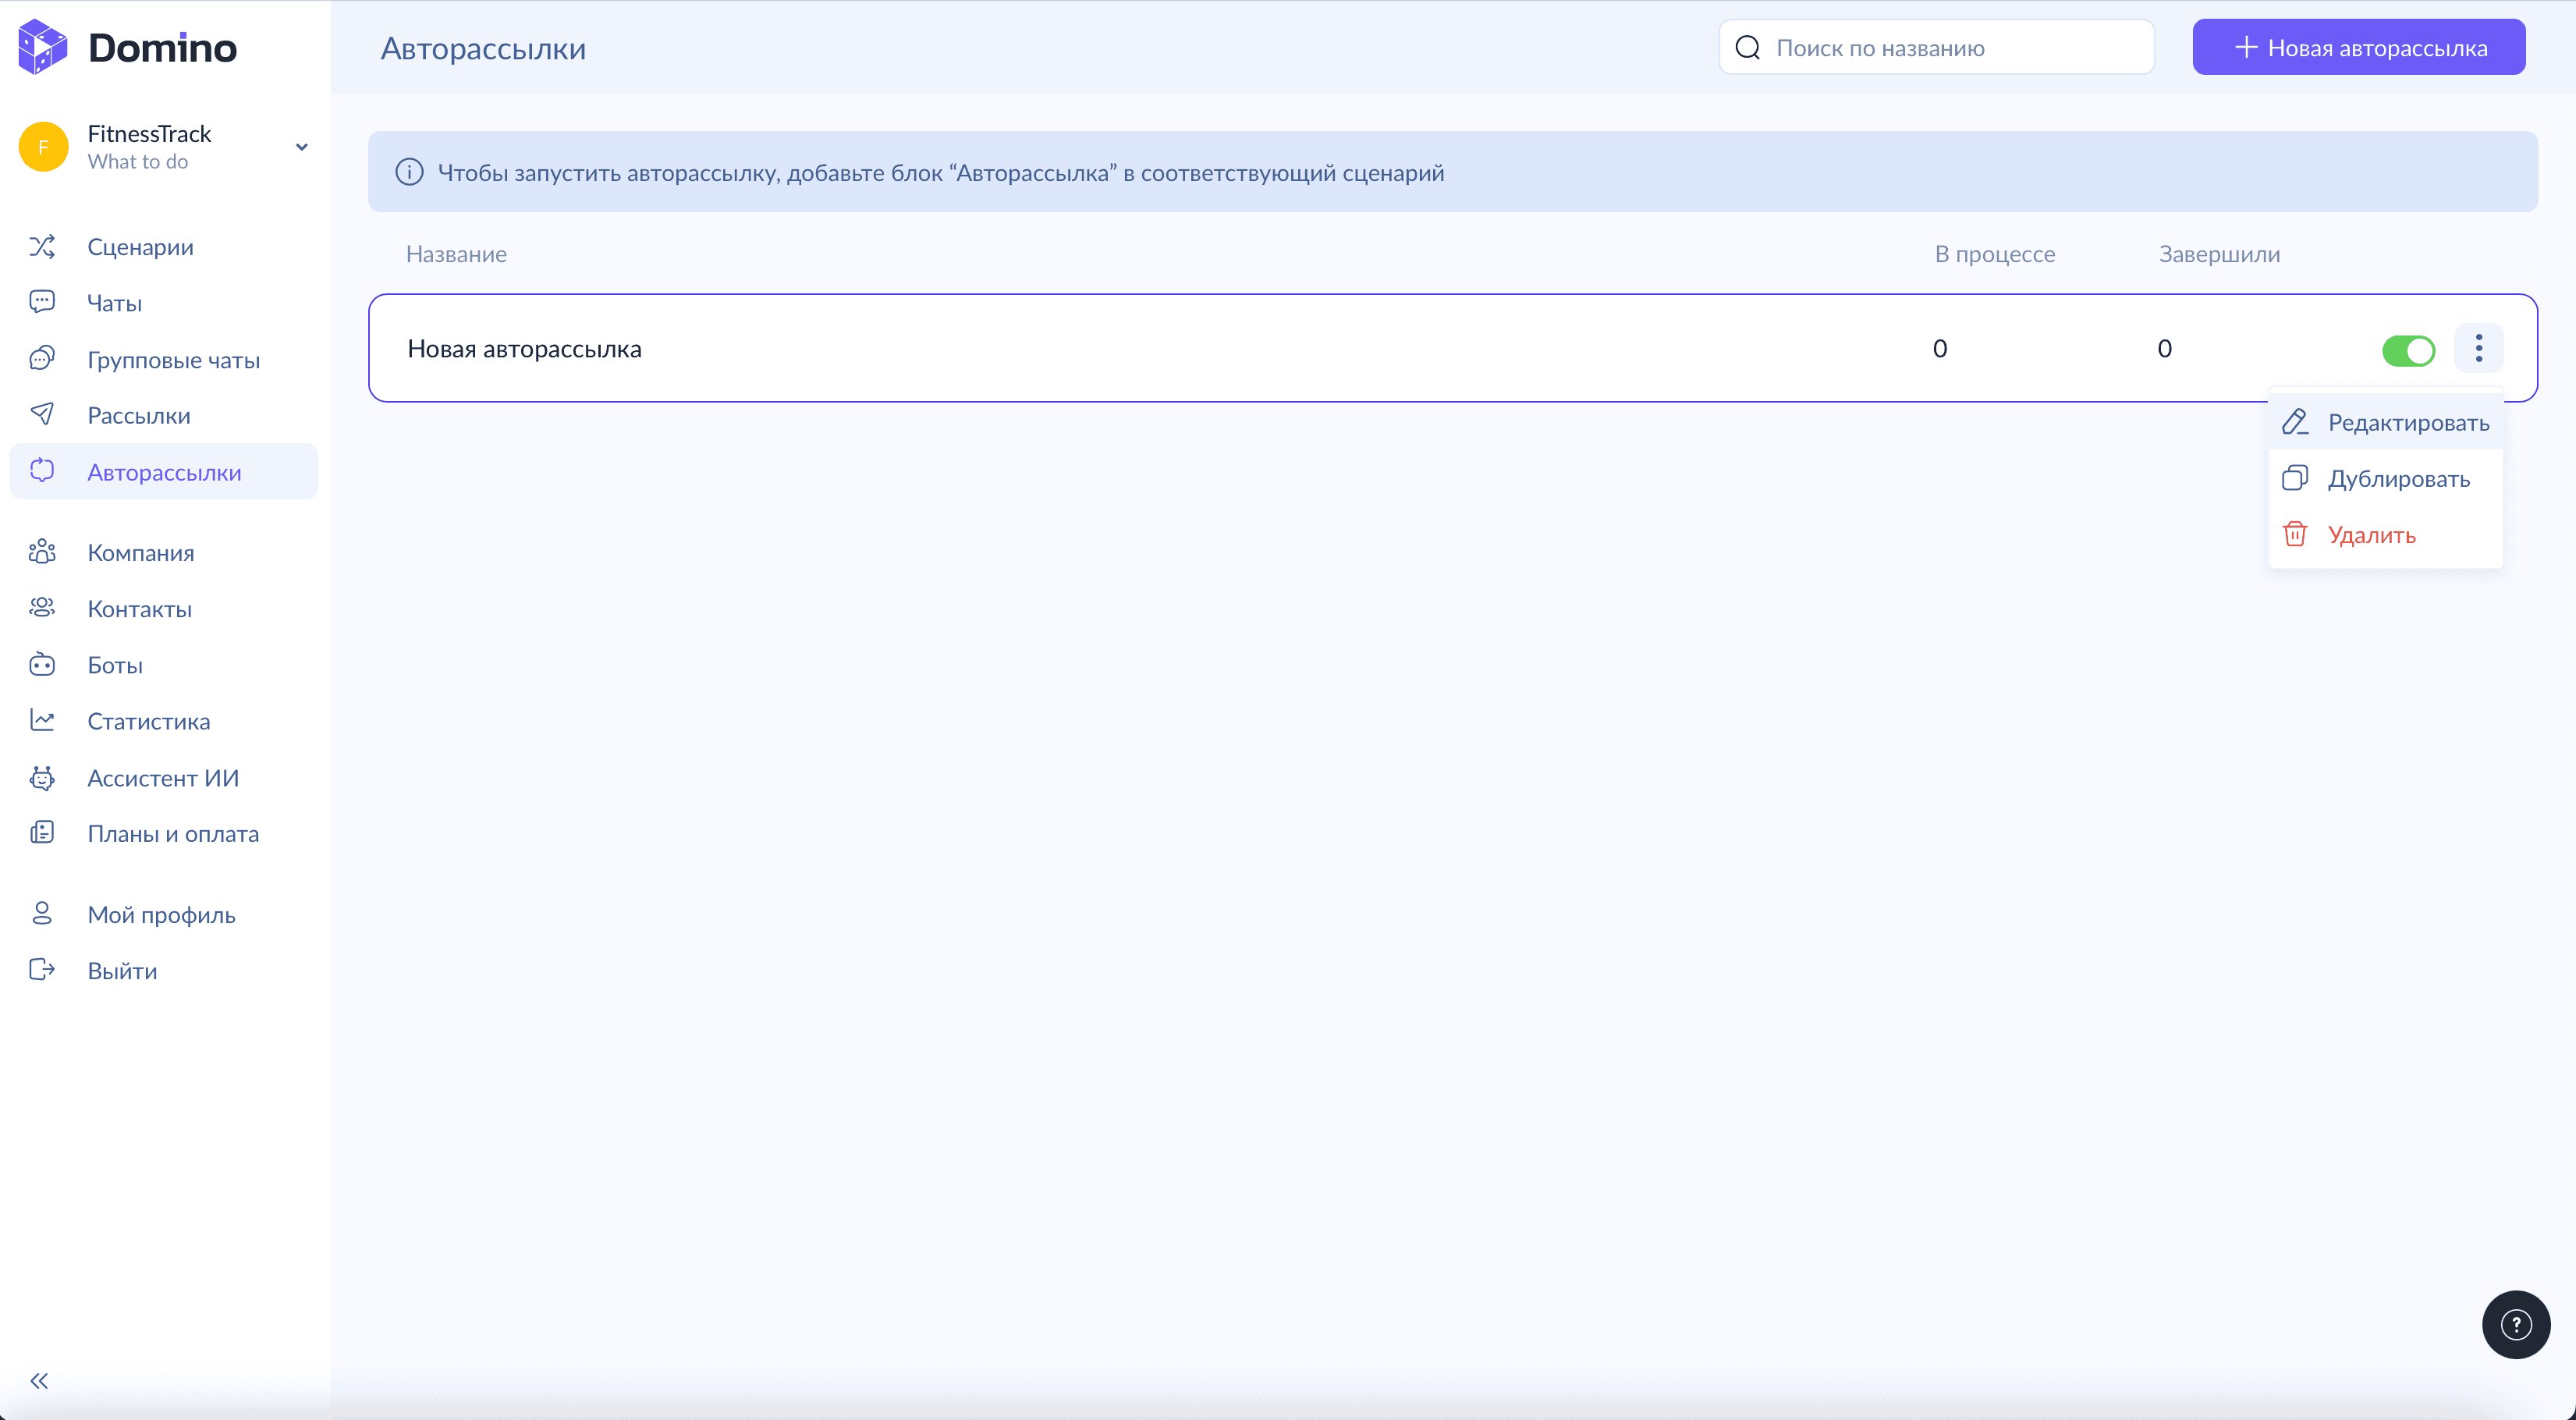This screenshot has width=2576, height=1420.
Task: Click the Domino brand name
Action: coord(162,47)
